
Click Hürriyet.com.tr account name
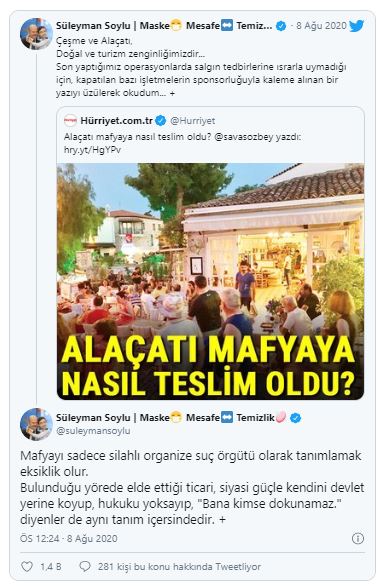click(x=117, y=121)
